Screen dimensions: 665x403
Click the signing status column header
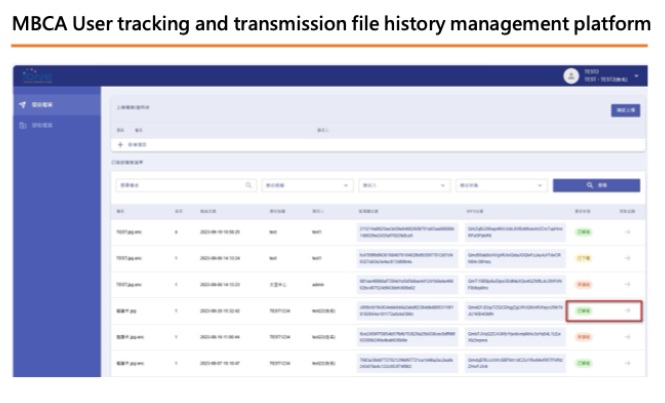[x=582, y=211]
